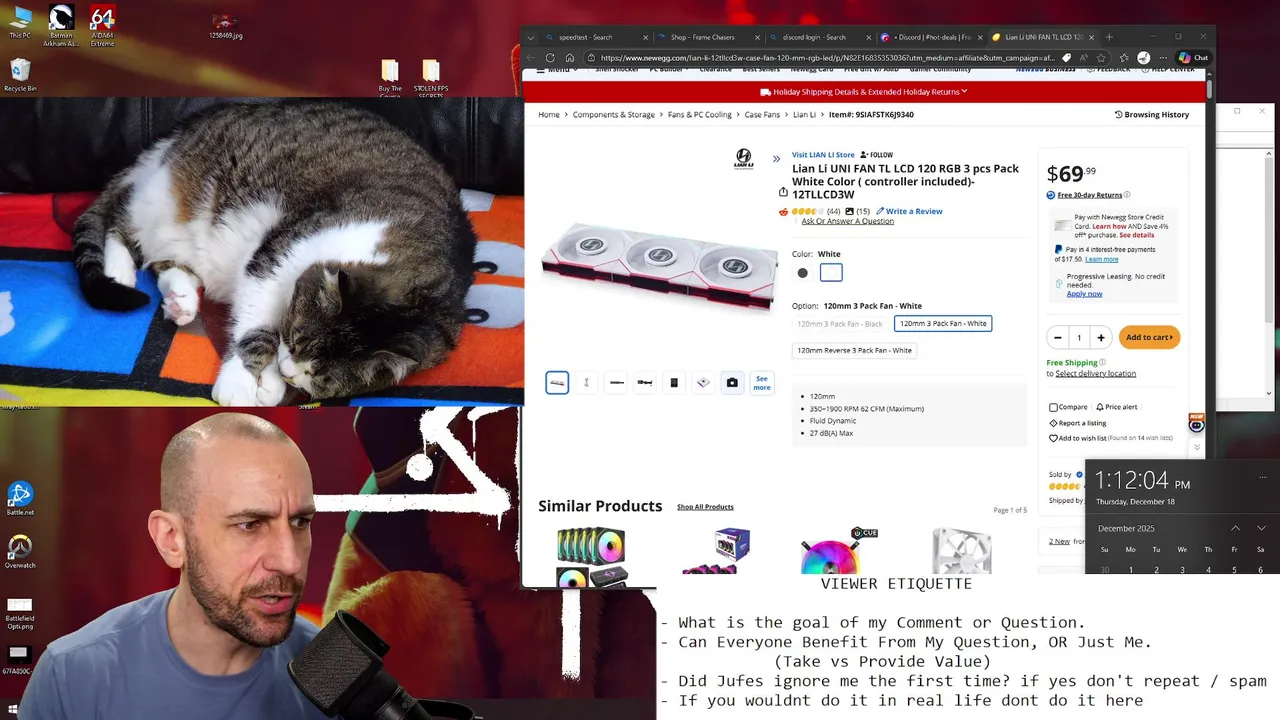Add the fan pack to cart

coord(1149,337)
